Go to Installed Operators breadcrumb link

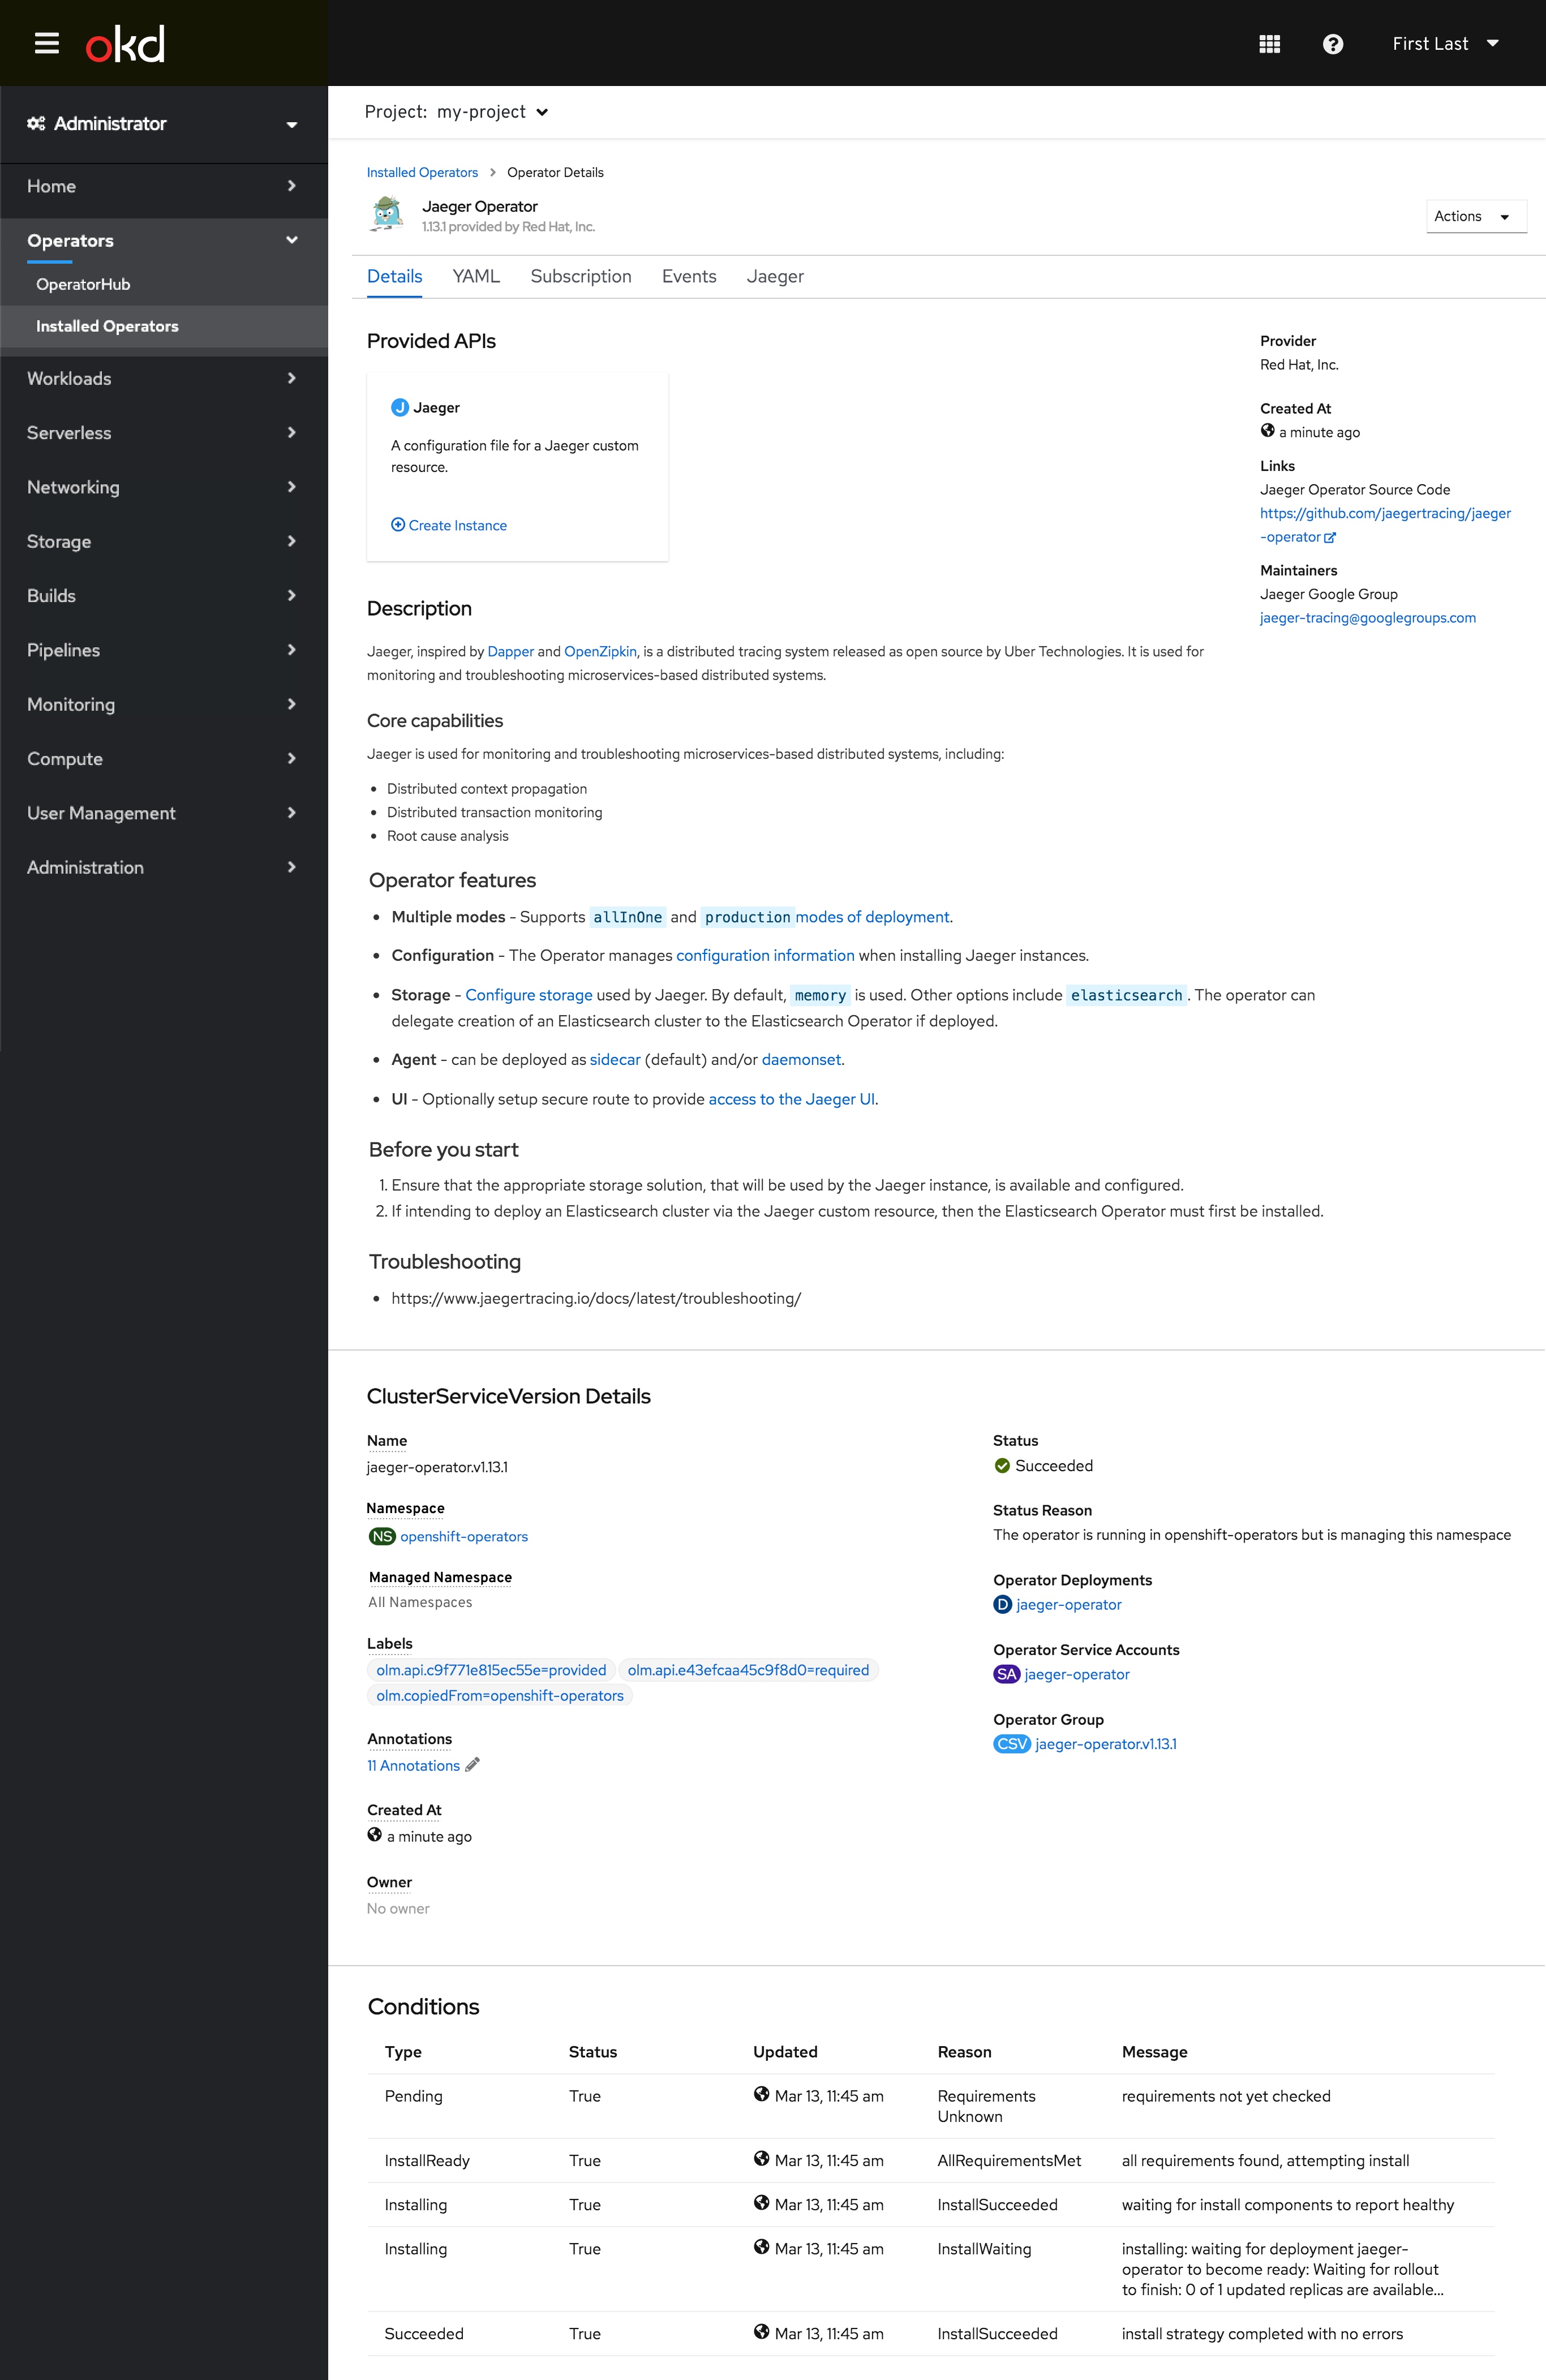pos(422,172)
